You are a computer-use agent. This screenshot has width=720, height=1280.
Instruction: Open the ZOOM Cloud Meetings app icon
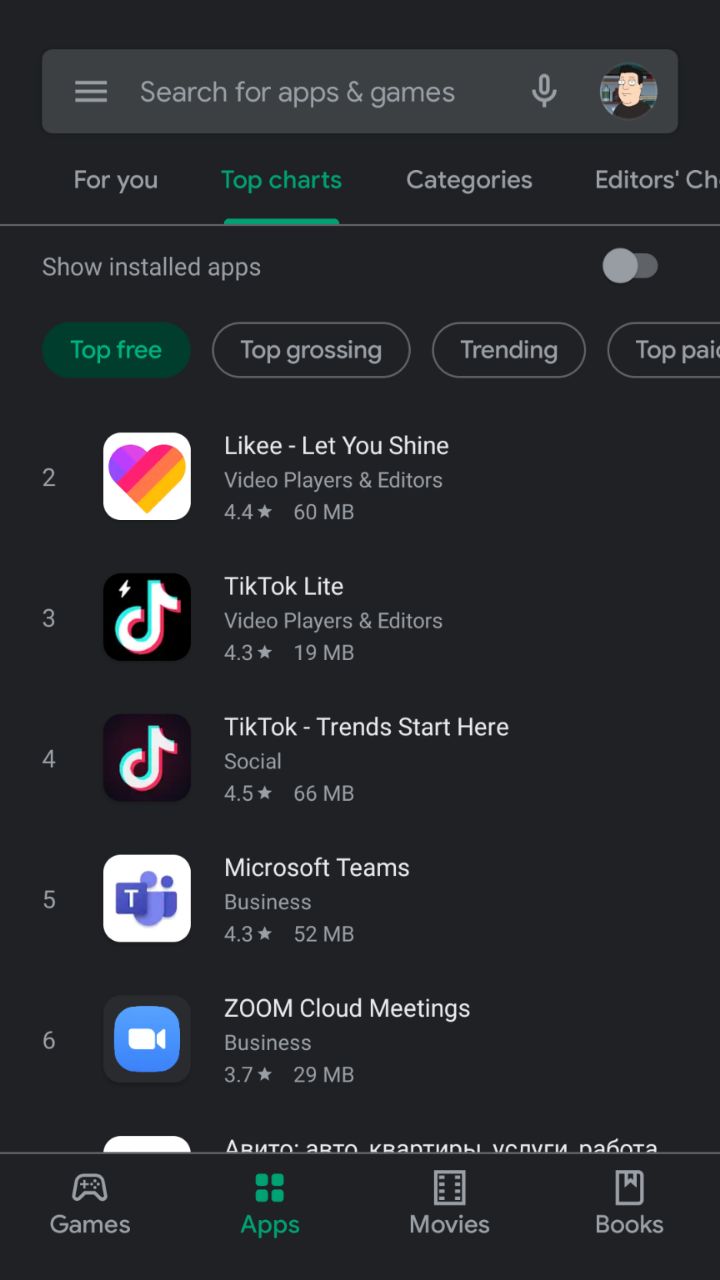(147, 1039)
